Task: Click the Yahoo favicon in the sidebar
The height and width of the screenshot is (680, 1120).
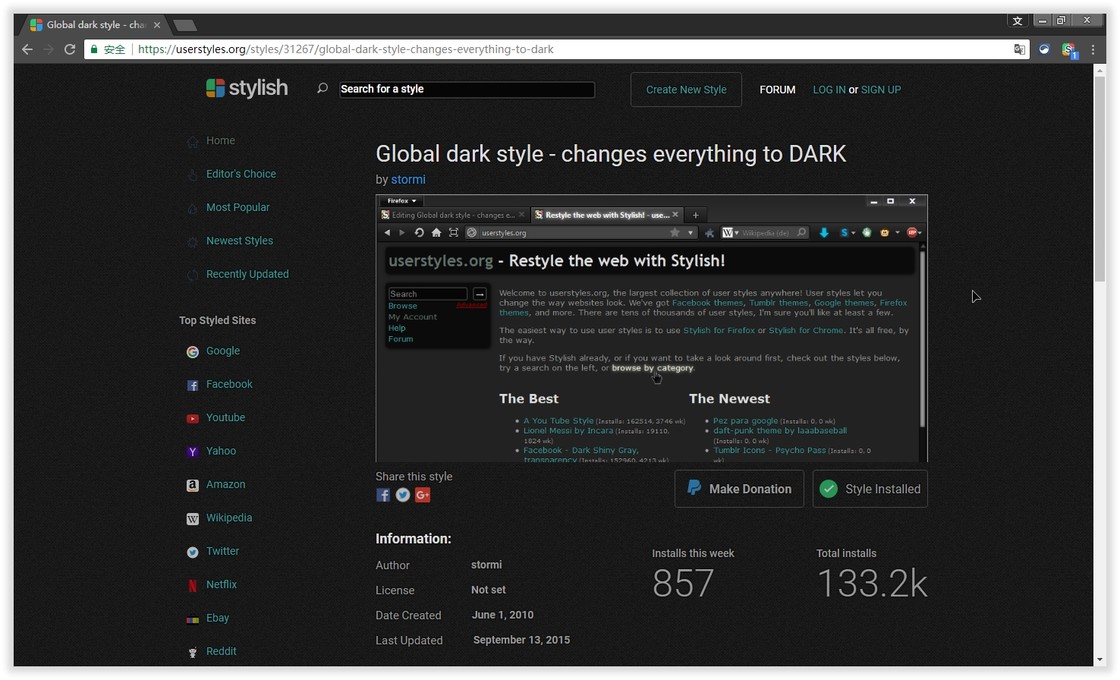Action: point(192,451)
